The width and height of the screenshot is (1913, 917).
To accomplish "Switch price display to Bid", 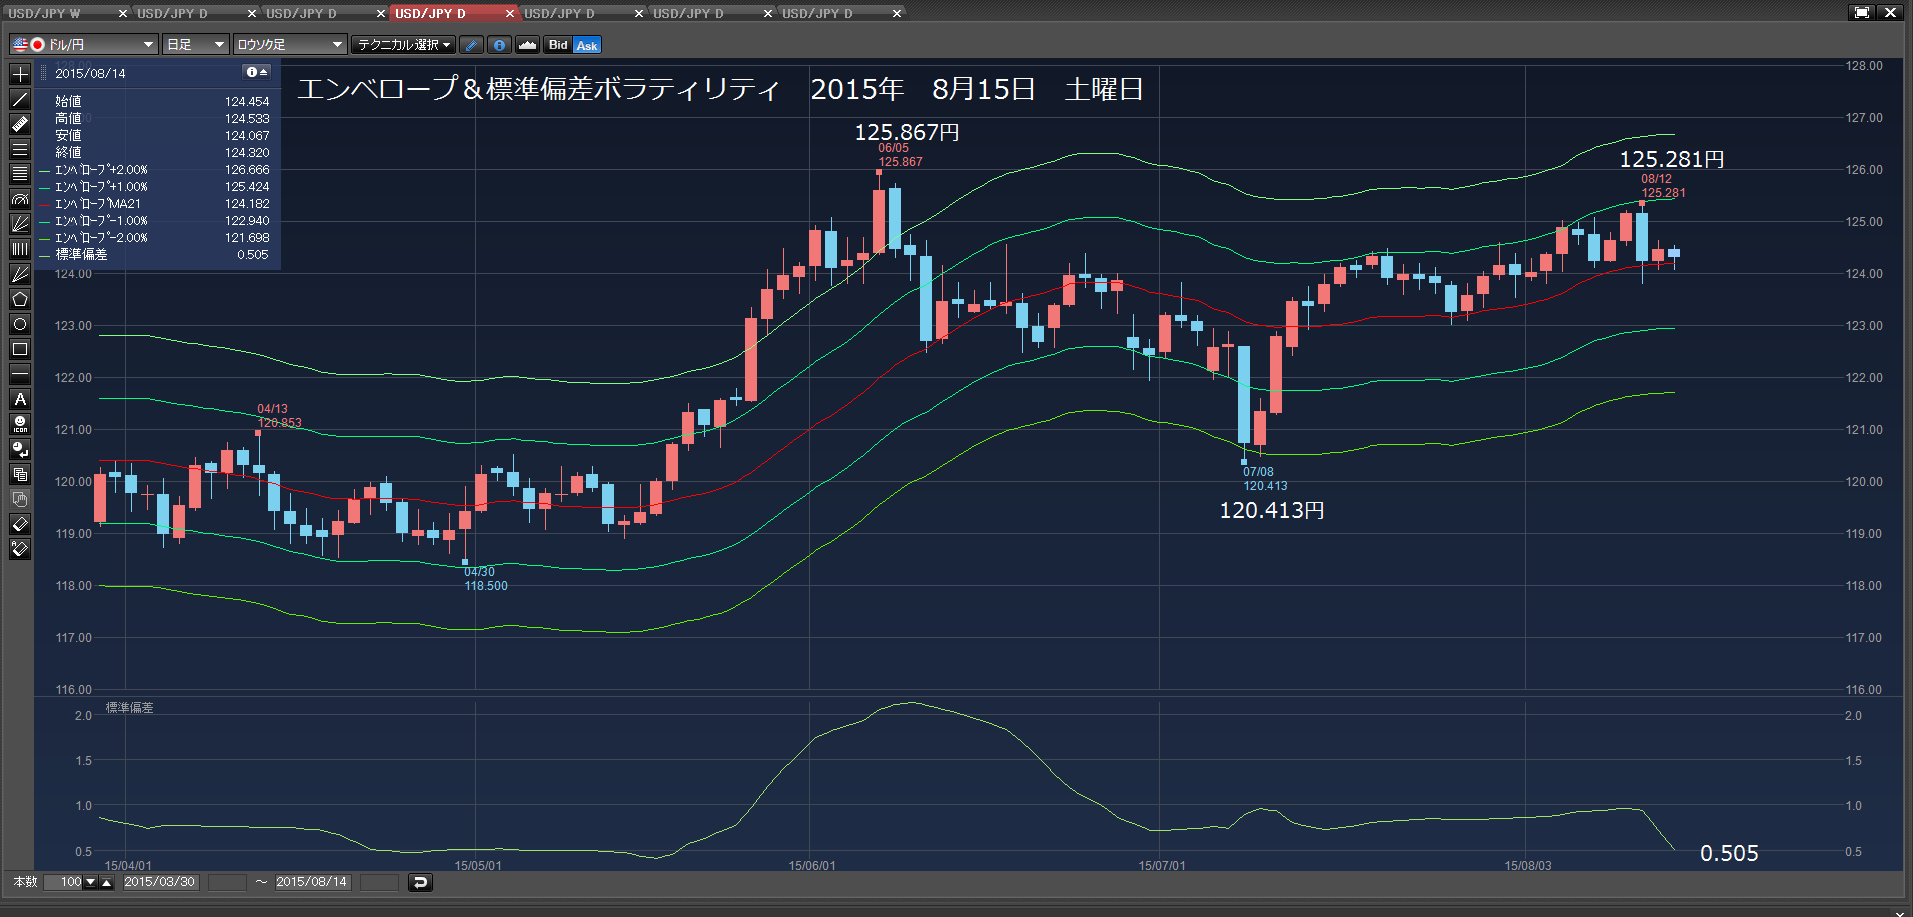I will [x=558, y=45].
